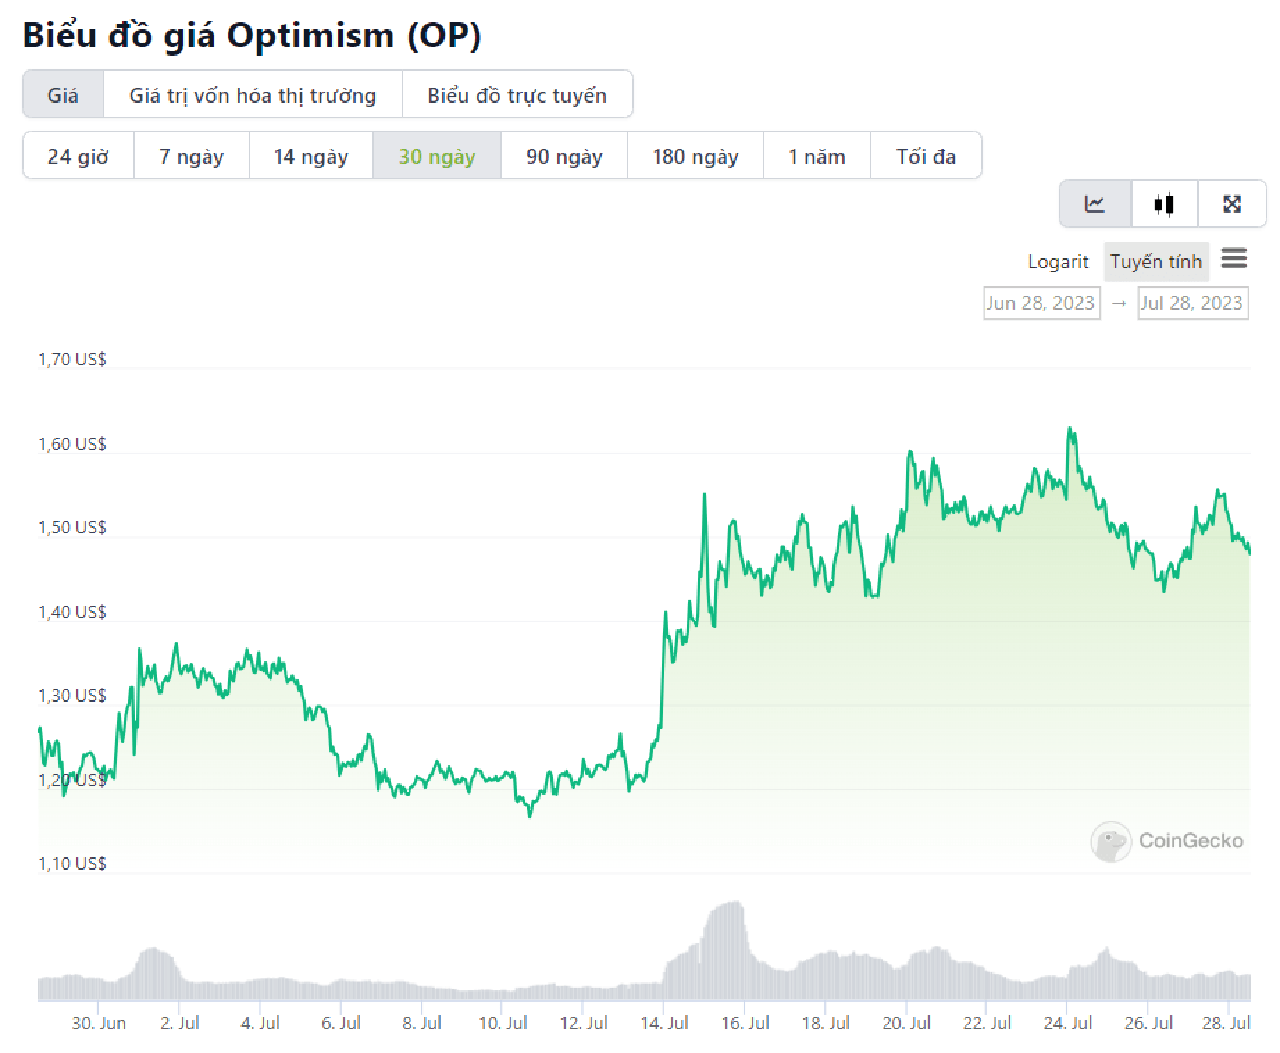1280x1053 pixels.
Task: Click the 1,60 US$ axis label
Action: click(x=72, y=443)
